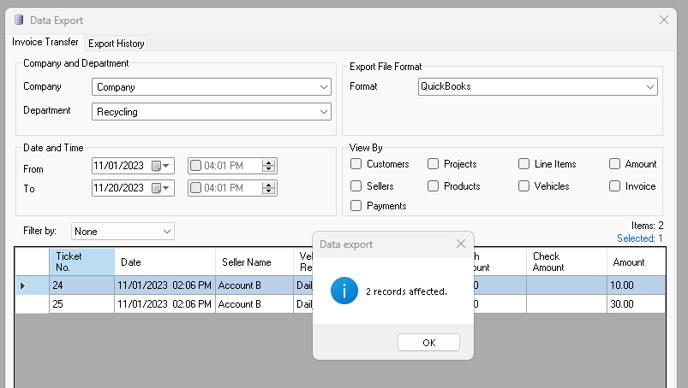Open the To date calendar picker icon

tap(160, 188)
